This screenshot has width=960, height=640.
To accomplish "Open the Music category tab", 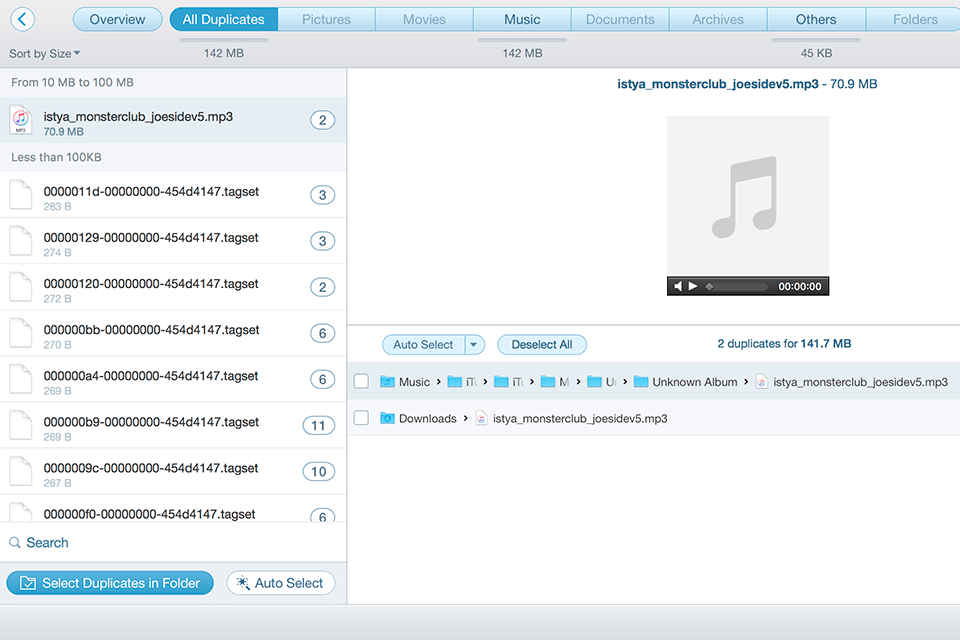I will coord(521,18).
